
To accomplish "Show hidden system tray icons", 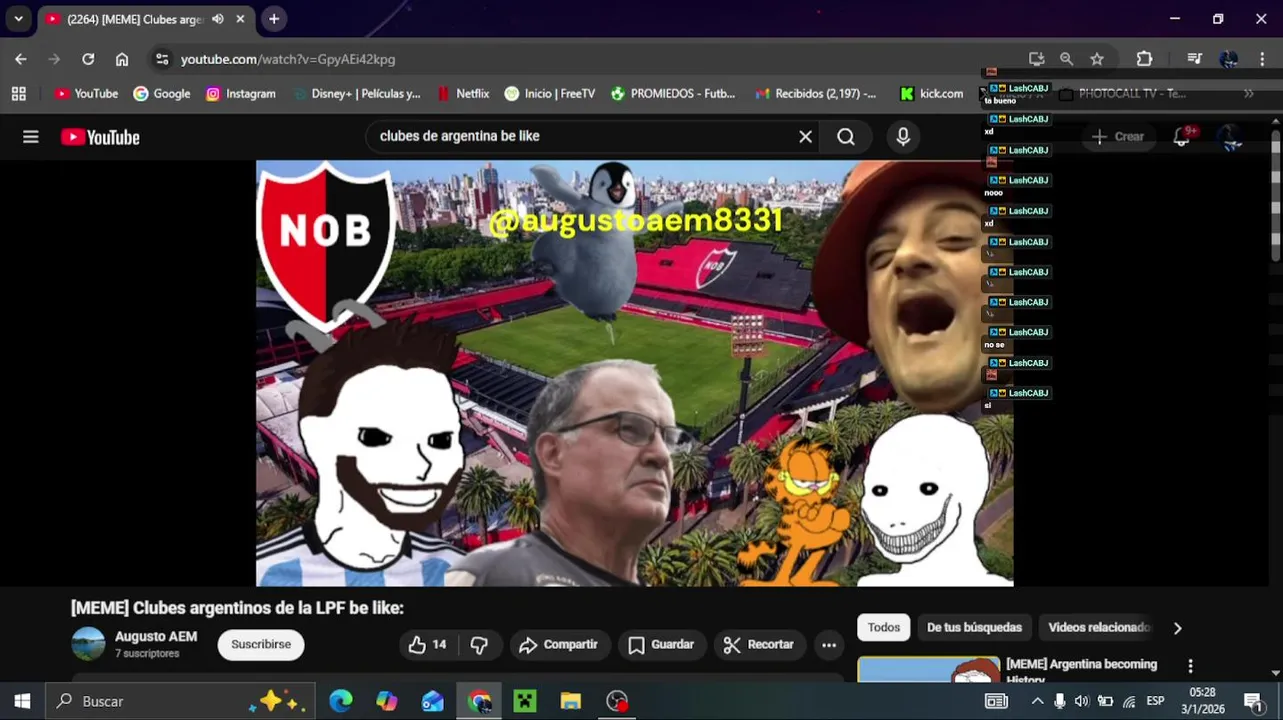I will coord(1037,701).
